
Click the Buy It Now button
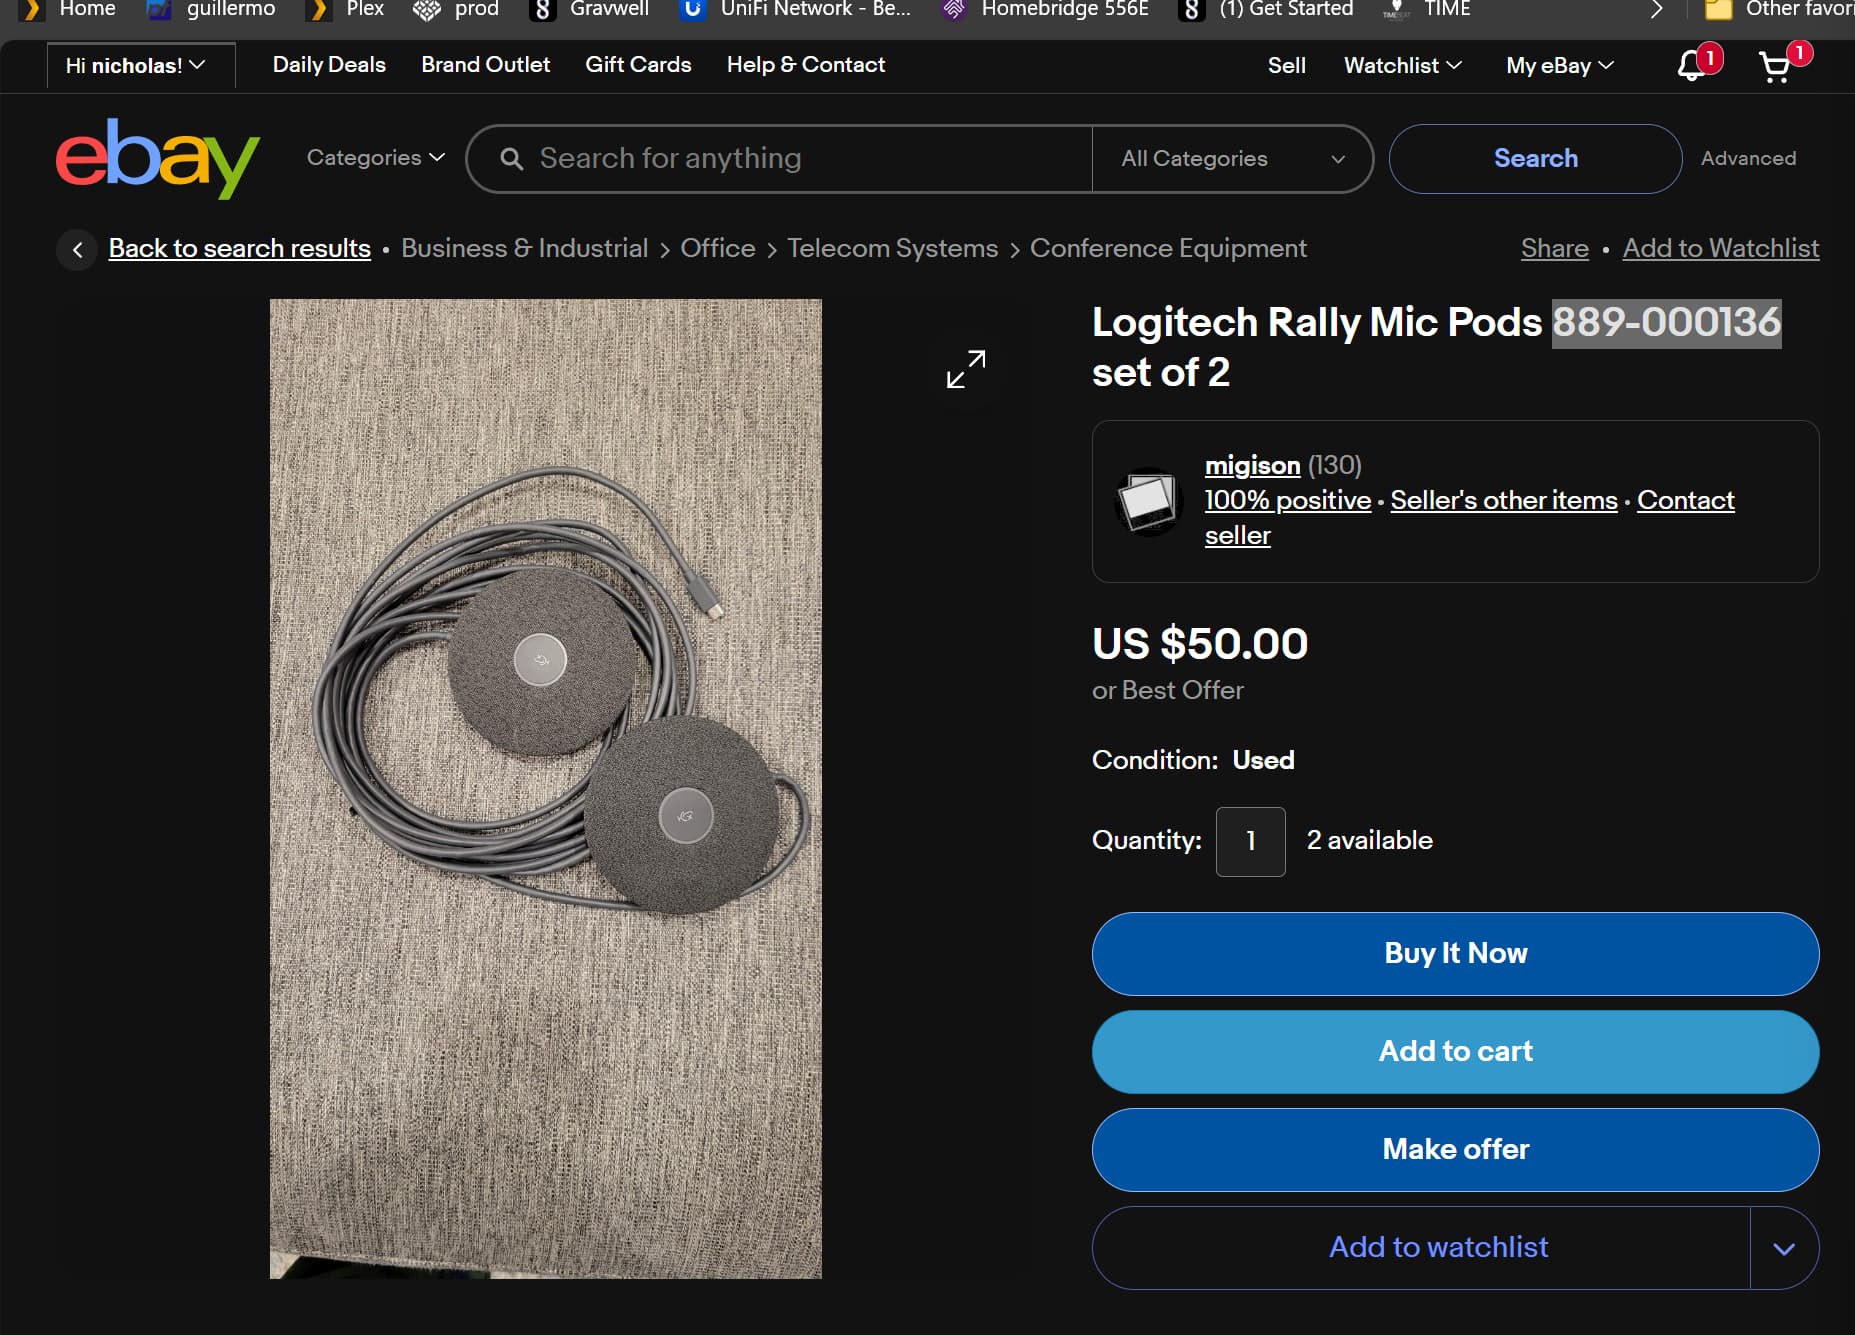click(x=1455, y=954)
